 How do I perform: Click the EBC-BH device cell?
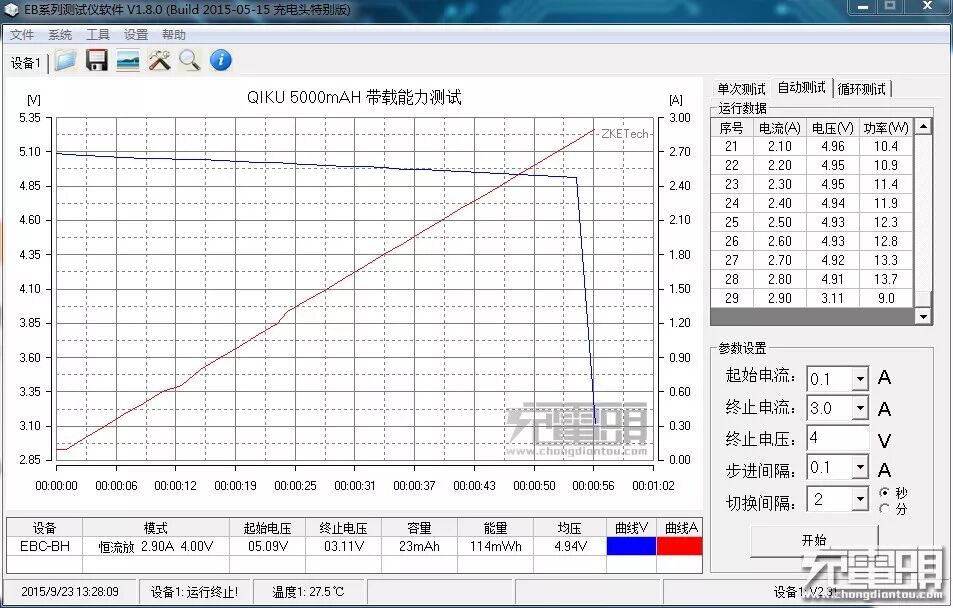[x=44, y=546]
